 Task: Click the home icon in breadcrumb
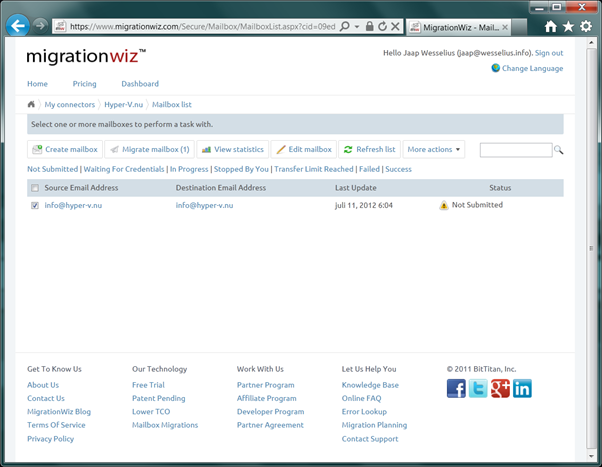[x=32, y=104]
